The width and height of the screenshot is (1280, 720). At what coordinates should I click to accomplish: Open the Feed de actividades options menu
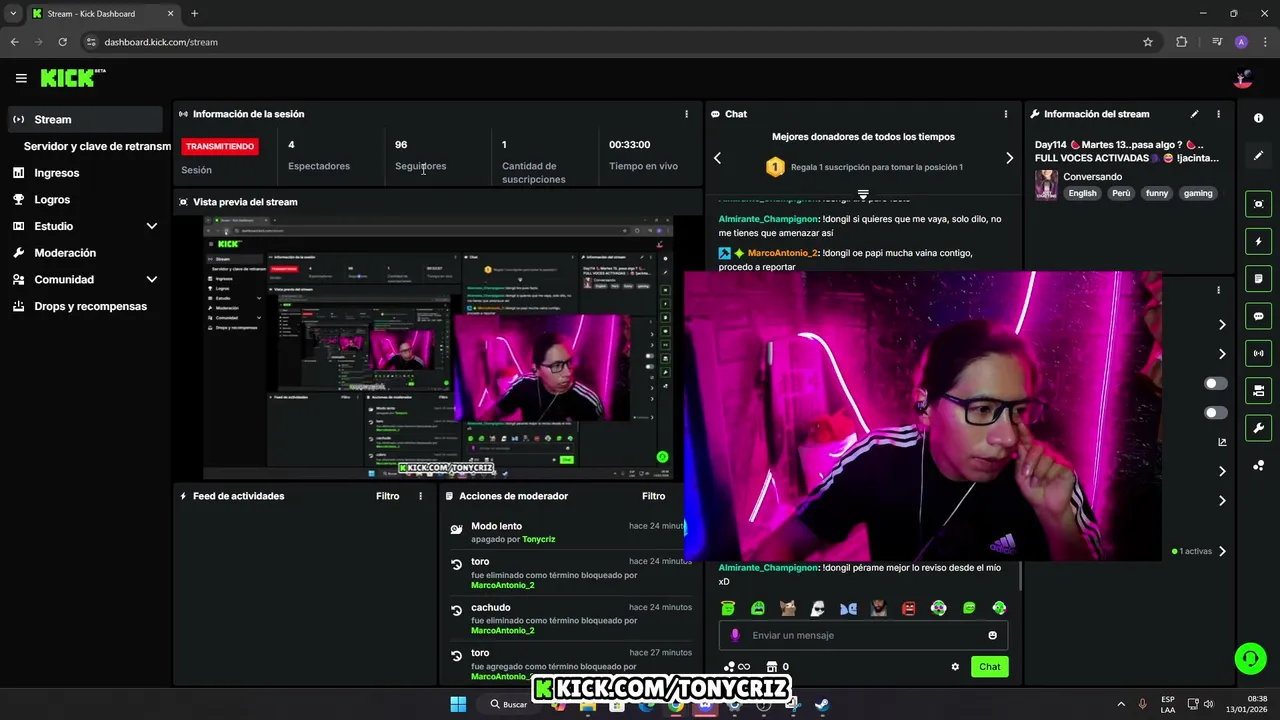point(420,496)
